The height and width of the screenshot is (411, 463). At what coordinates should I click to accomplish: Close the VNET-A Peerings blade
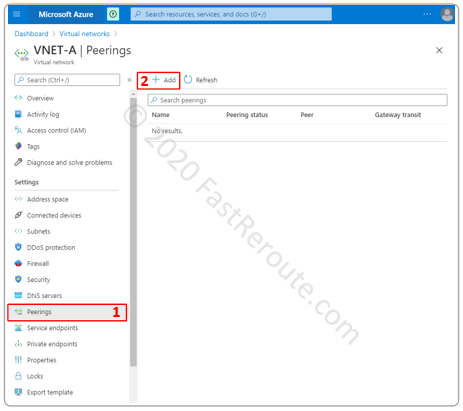point(439,50)
